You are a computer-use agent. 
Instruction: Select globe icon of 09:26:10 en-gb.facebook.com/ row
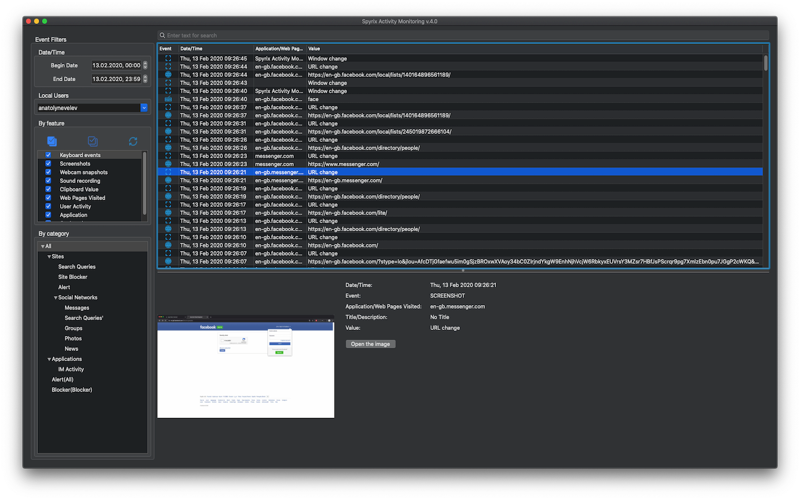coord(168,245)
